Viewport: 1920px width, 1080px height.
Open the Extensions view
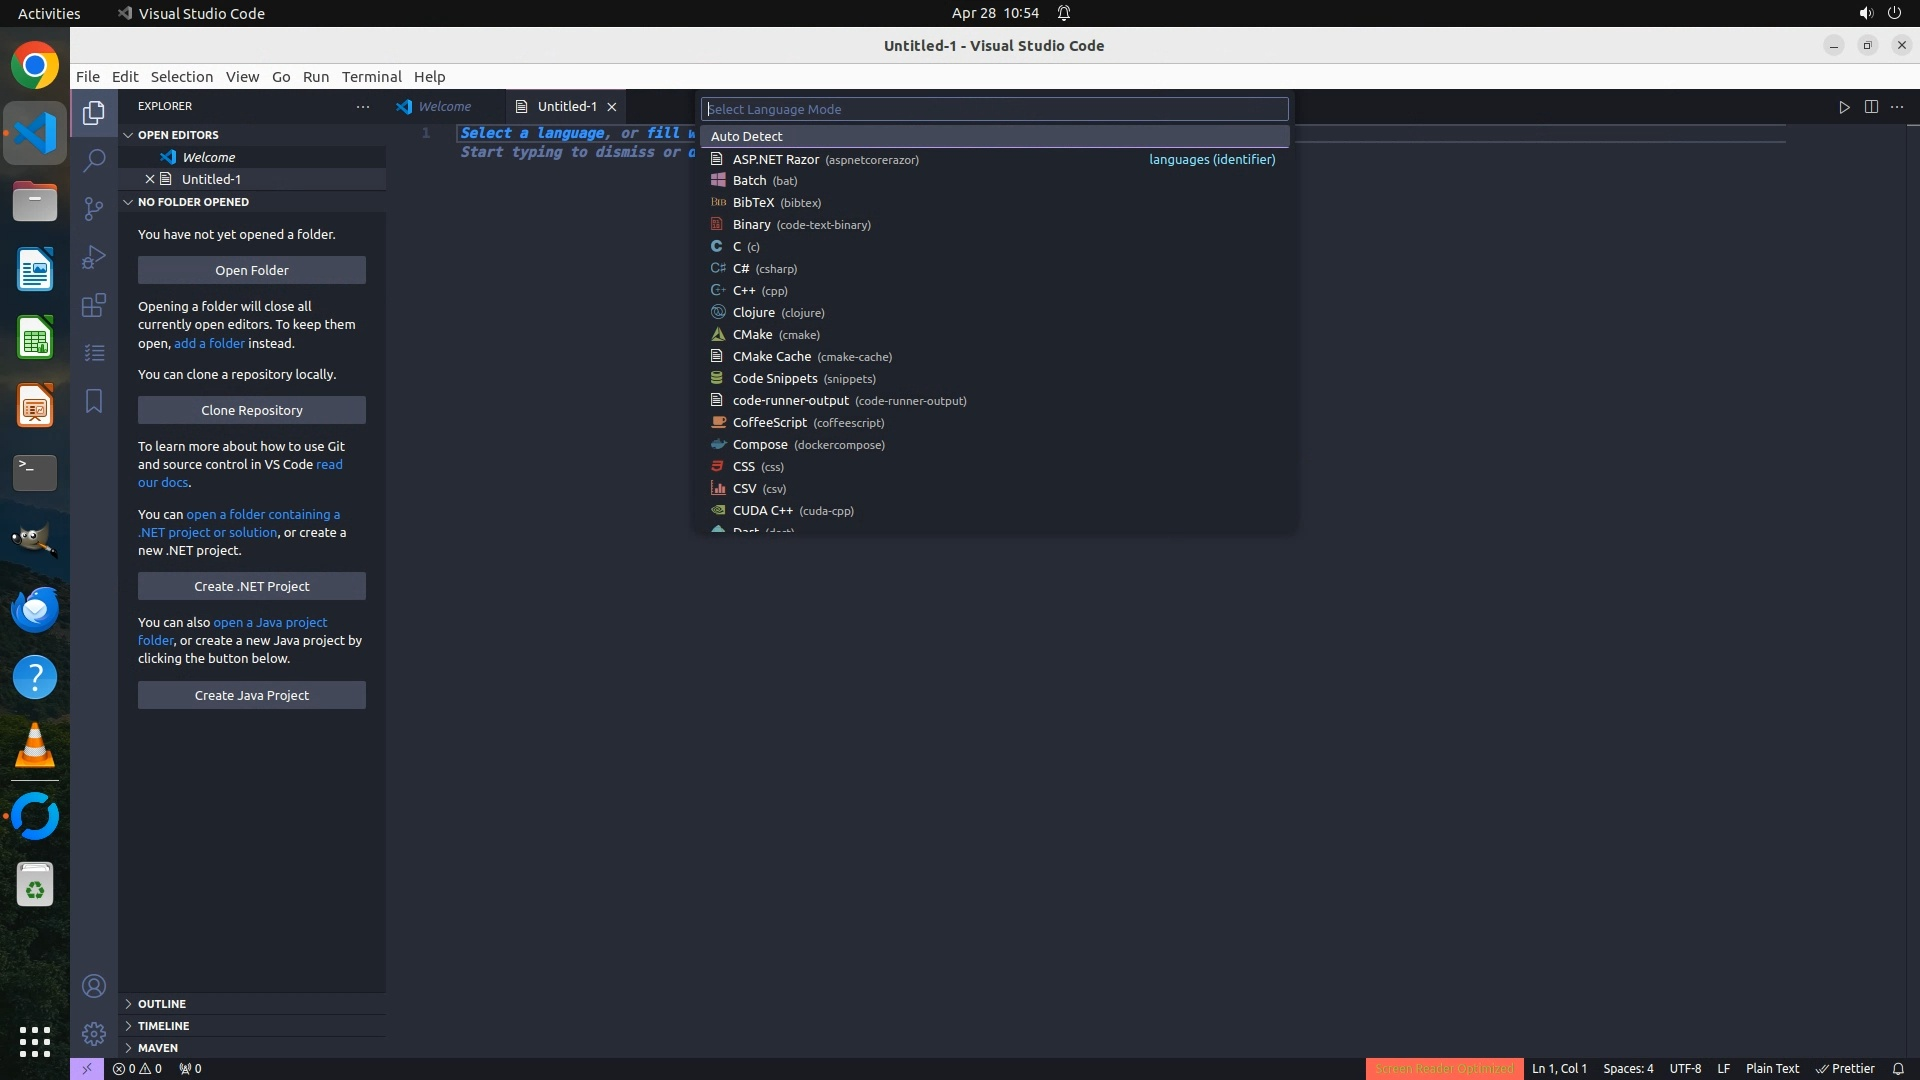pos(94,305)
